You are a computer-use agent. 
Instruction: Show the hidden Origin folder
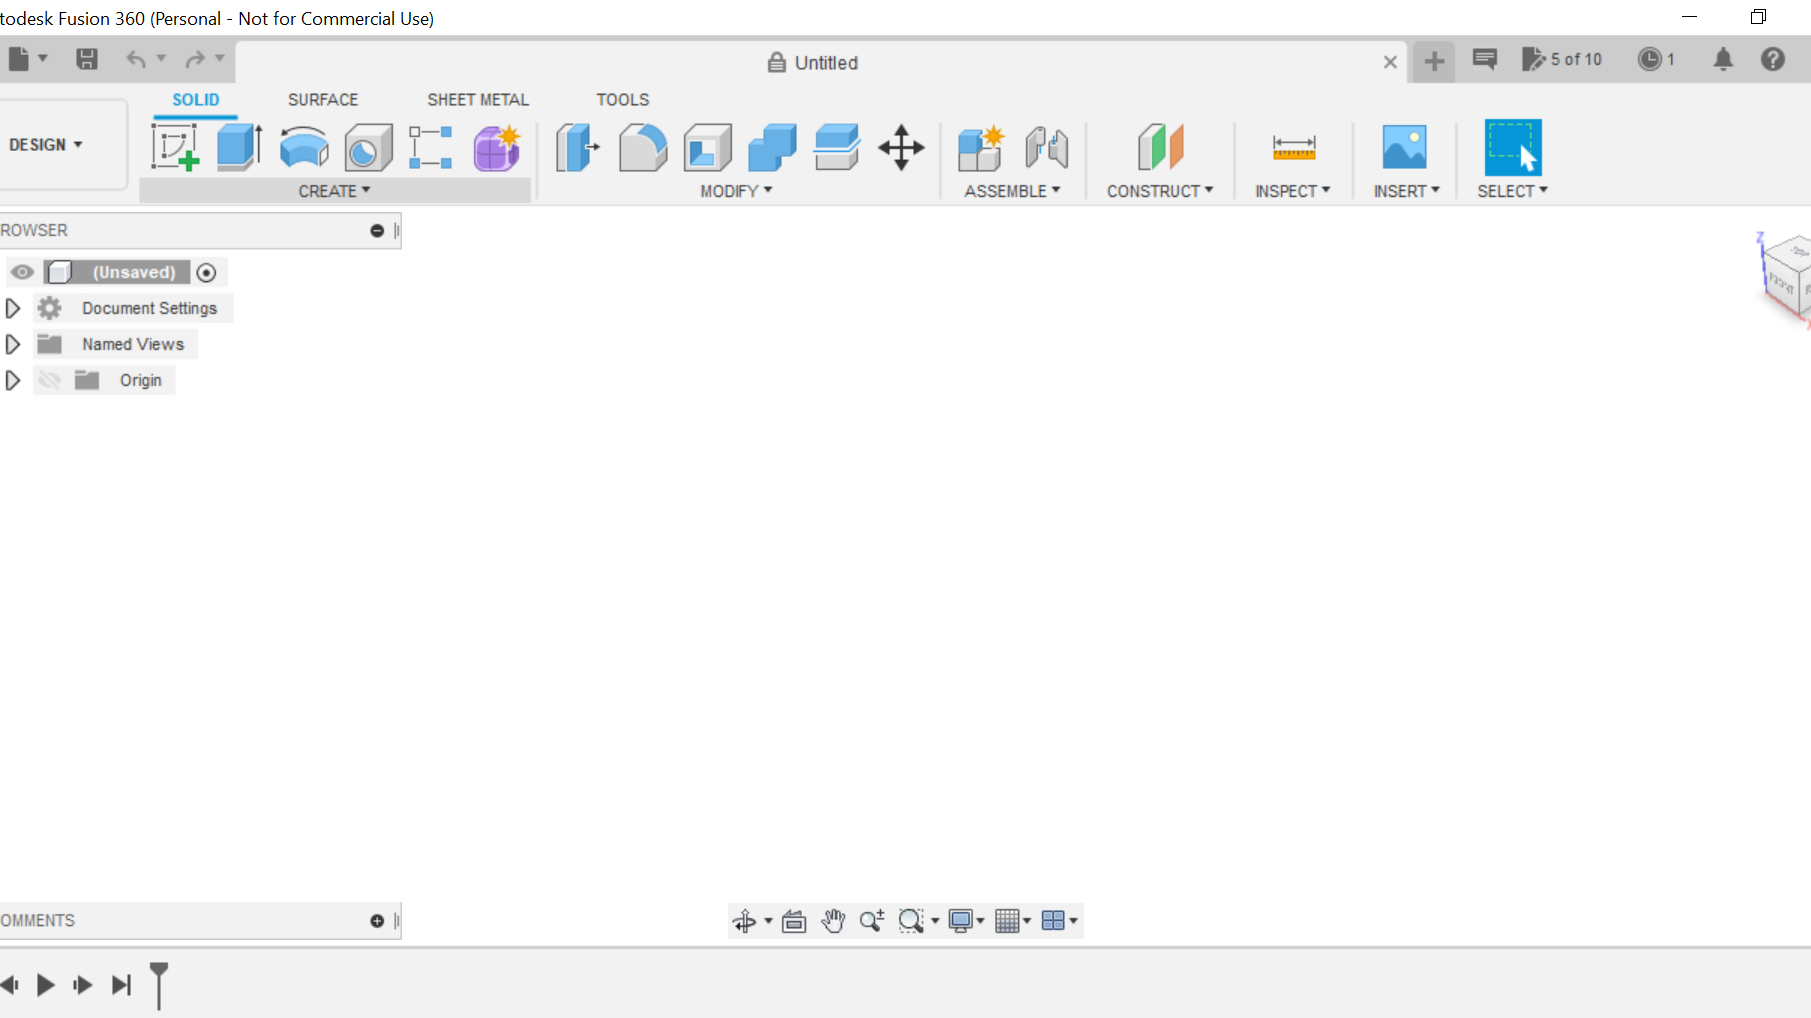pos(49,380)
